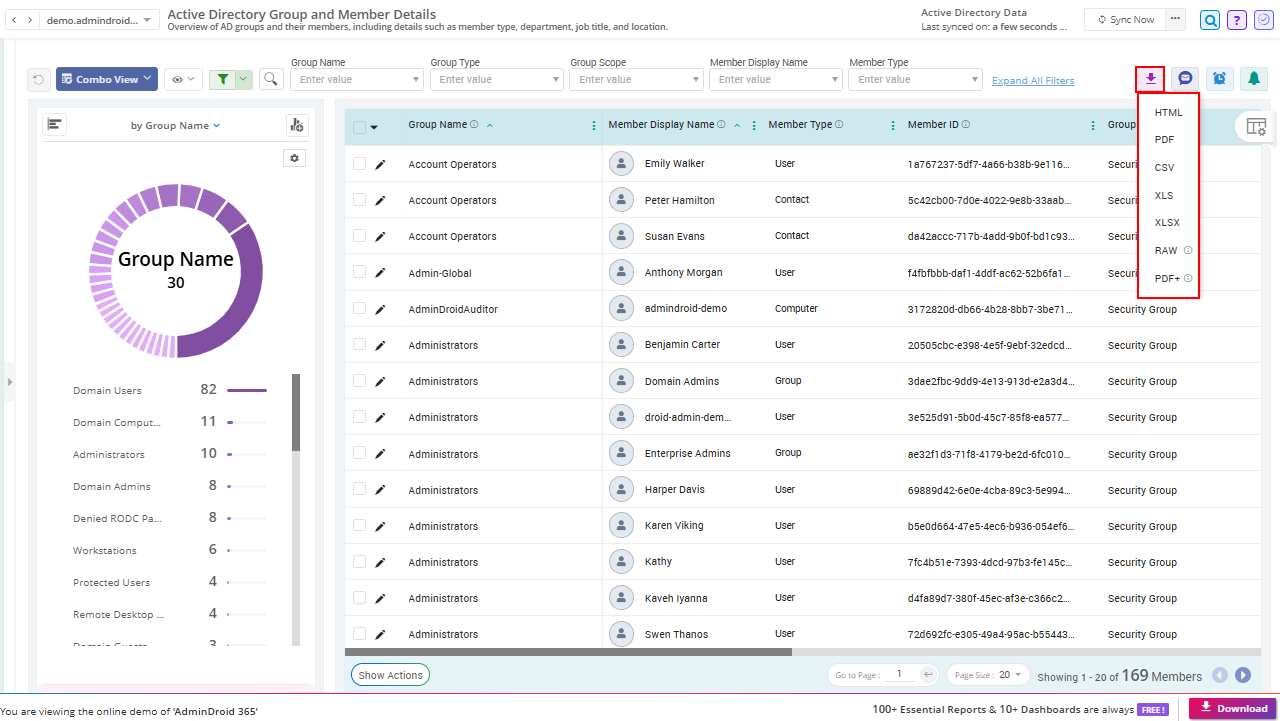
Task: Open the task status check icon
Action: 1263,20
